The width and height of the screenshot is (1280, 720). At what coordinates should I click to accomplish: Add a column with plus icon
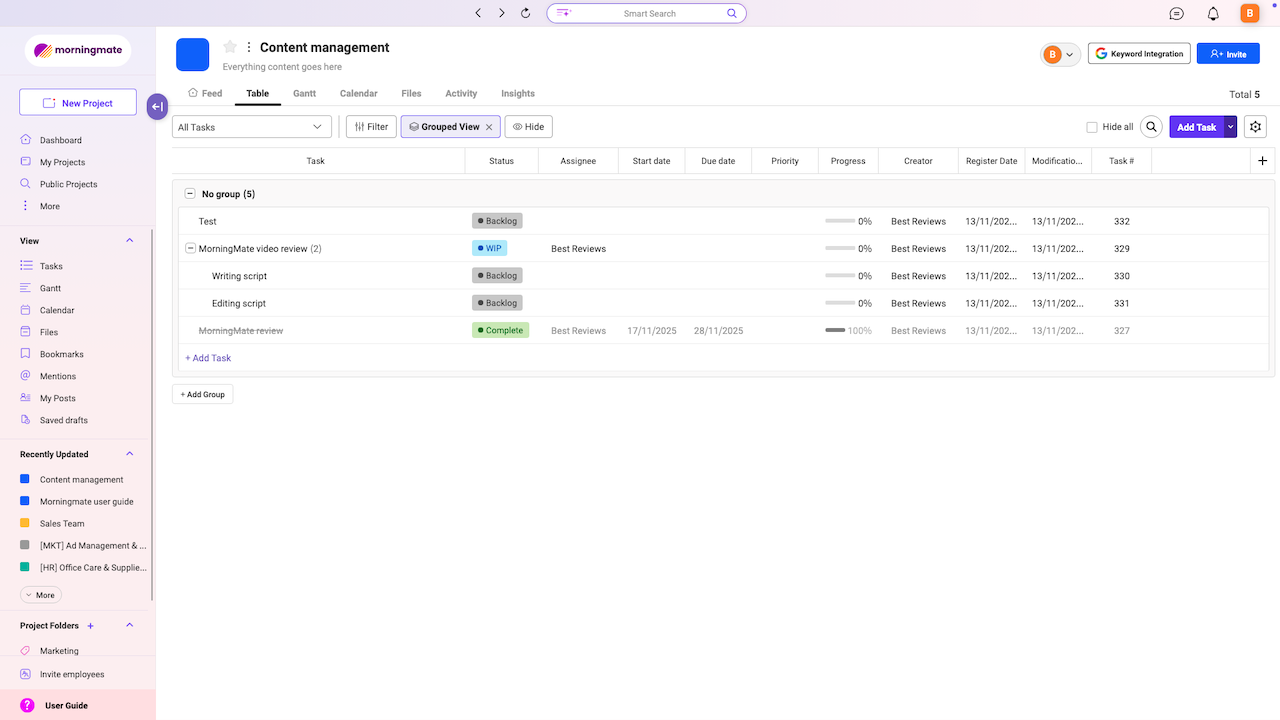1262,161
